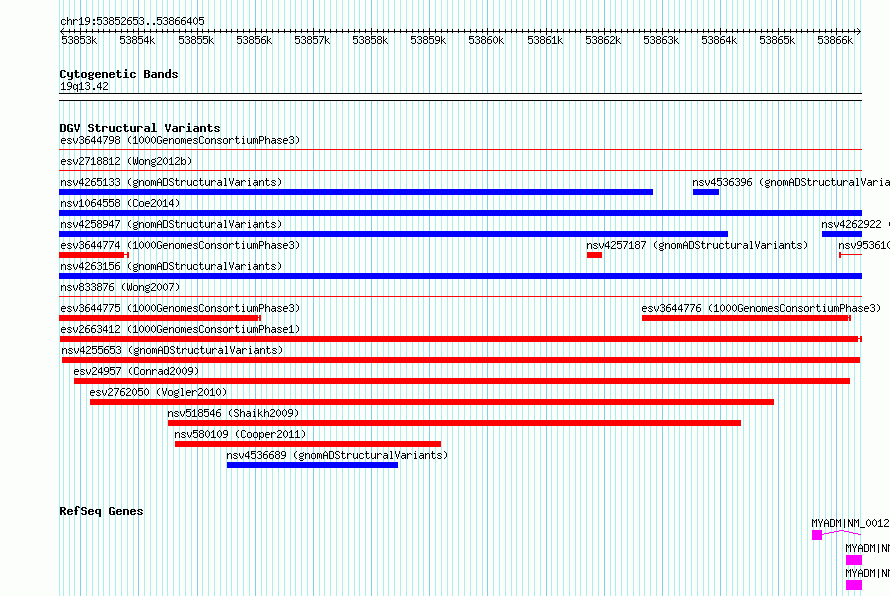
Task: Click the 53866k ruler tick label
Action: point(835,40)
